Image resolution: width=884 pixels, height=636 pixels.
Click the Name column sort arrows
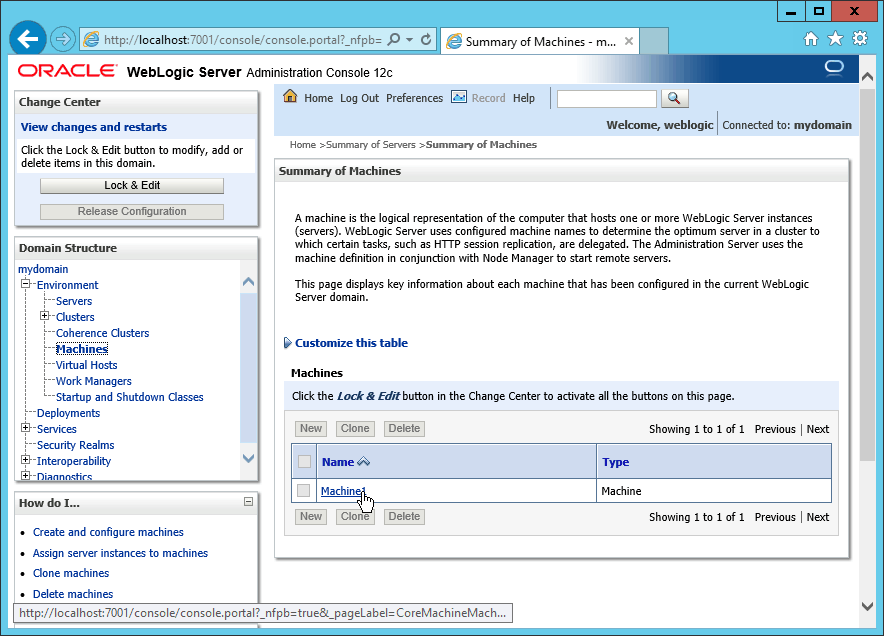[363, 462]
